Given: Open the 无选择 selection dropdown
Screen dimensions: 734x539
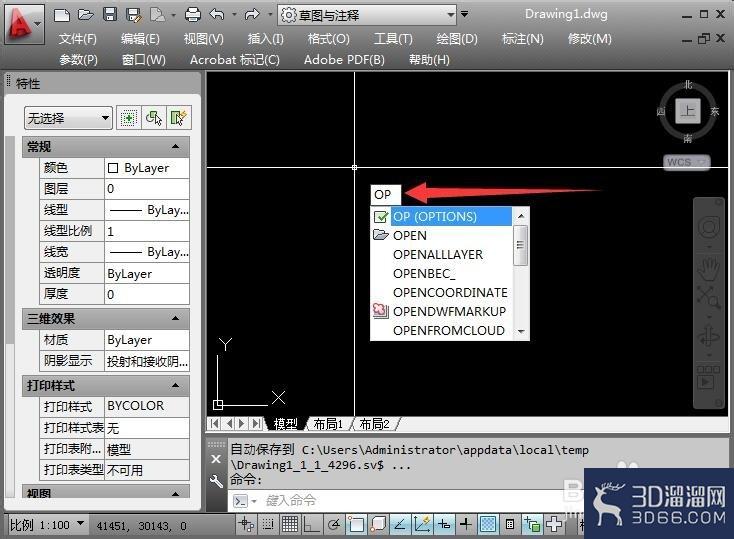Looking at the screenshot, I should pyautogui.click(x=68, y=118).
